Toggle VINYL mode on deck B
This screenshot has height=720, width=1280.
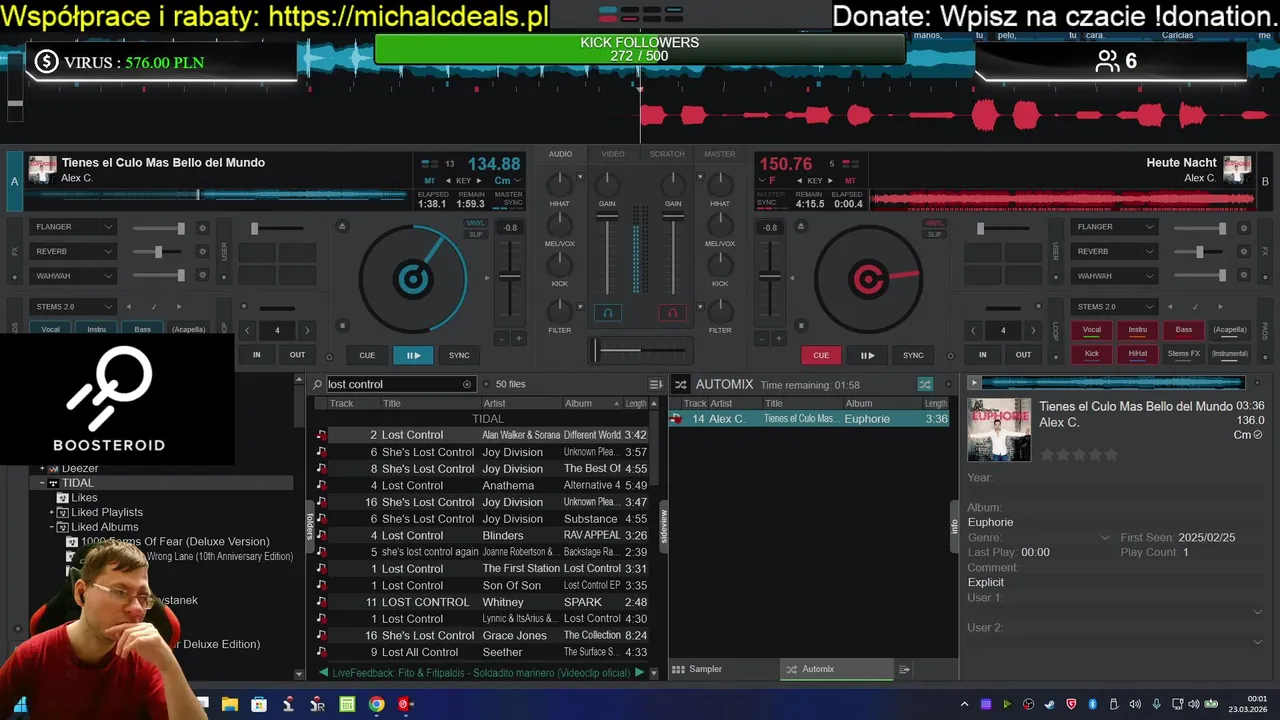[x=935, y=223]
